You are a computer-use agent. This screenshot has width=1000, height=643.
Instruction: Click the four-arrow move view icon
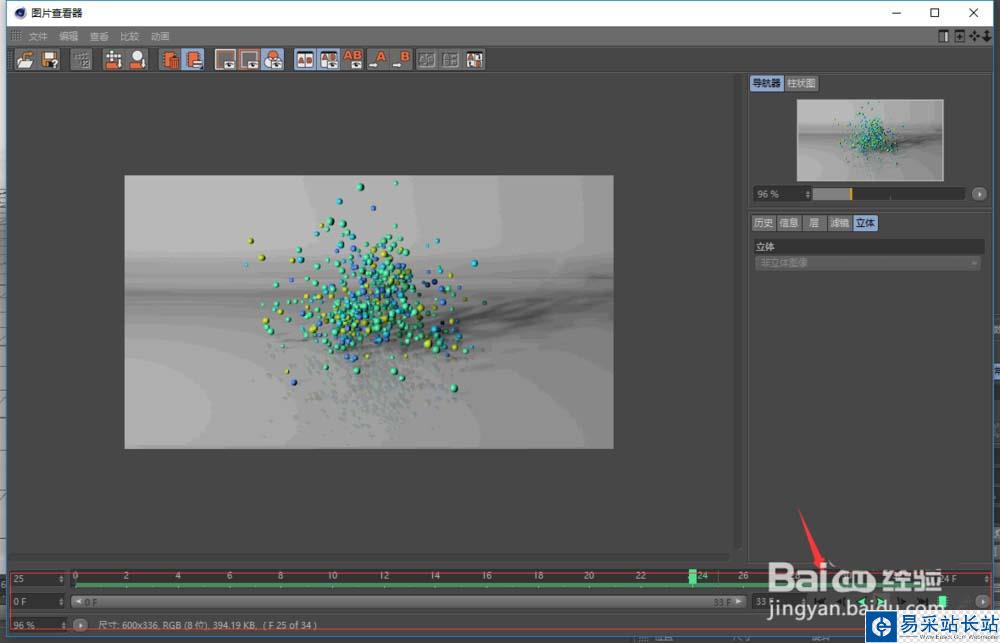click(974, 36)
